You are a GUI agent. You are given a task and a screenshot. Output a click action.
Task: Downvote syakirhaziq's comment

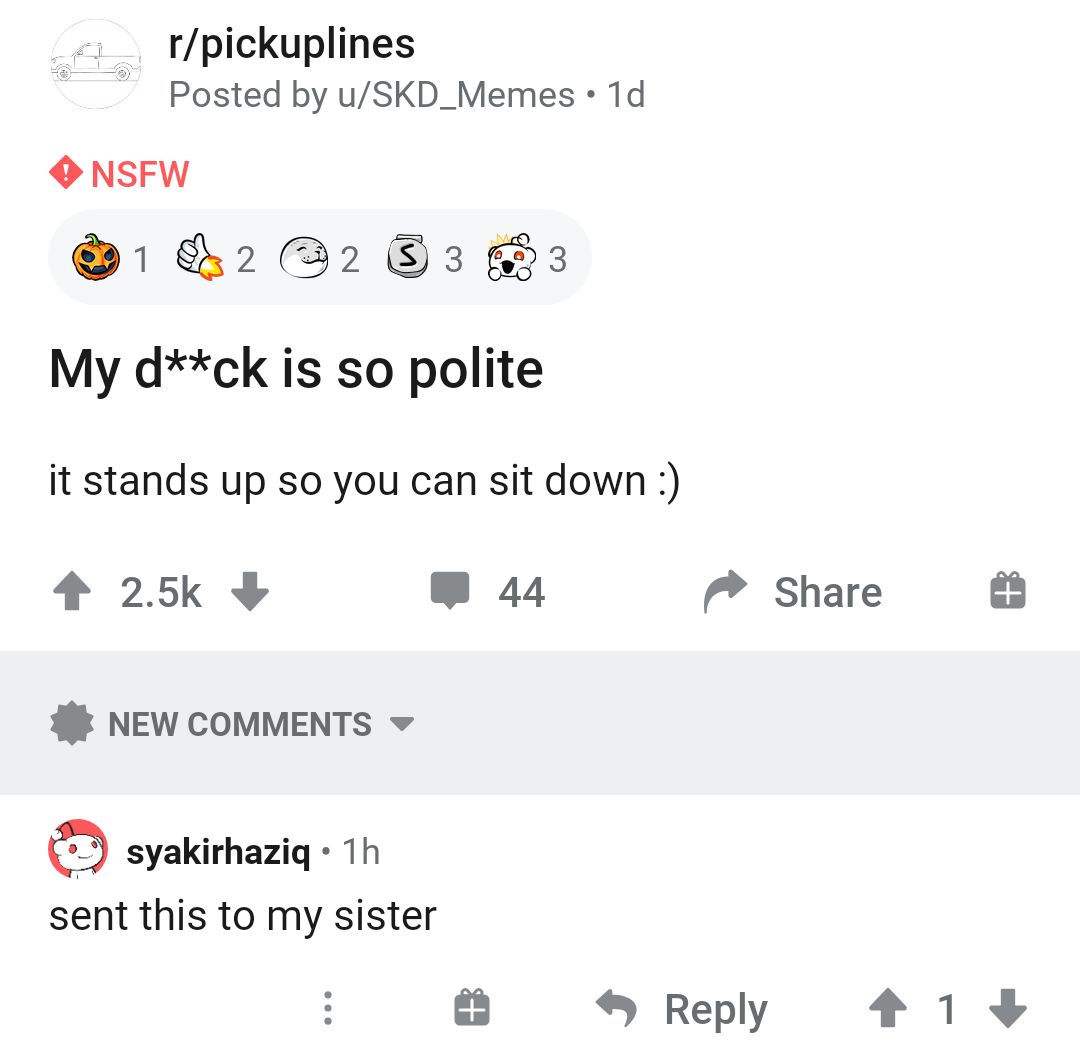pyautogui.click(x=1007, y=1009)
